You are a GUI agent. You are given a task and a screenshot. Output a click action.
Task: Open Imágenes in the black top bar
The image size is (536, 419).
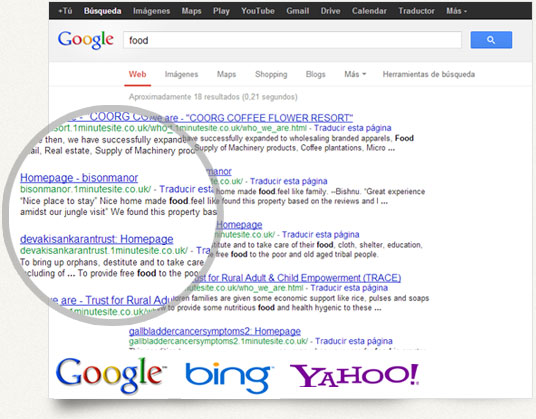(x=151, y=11)
